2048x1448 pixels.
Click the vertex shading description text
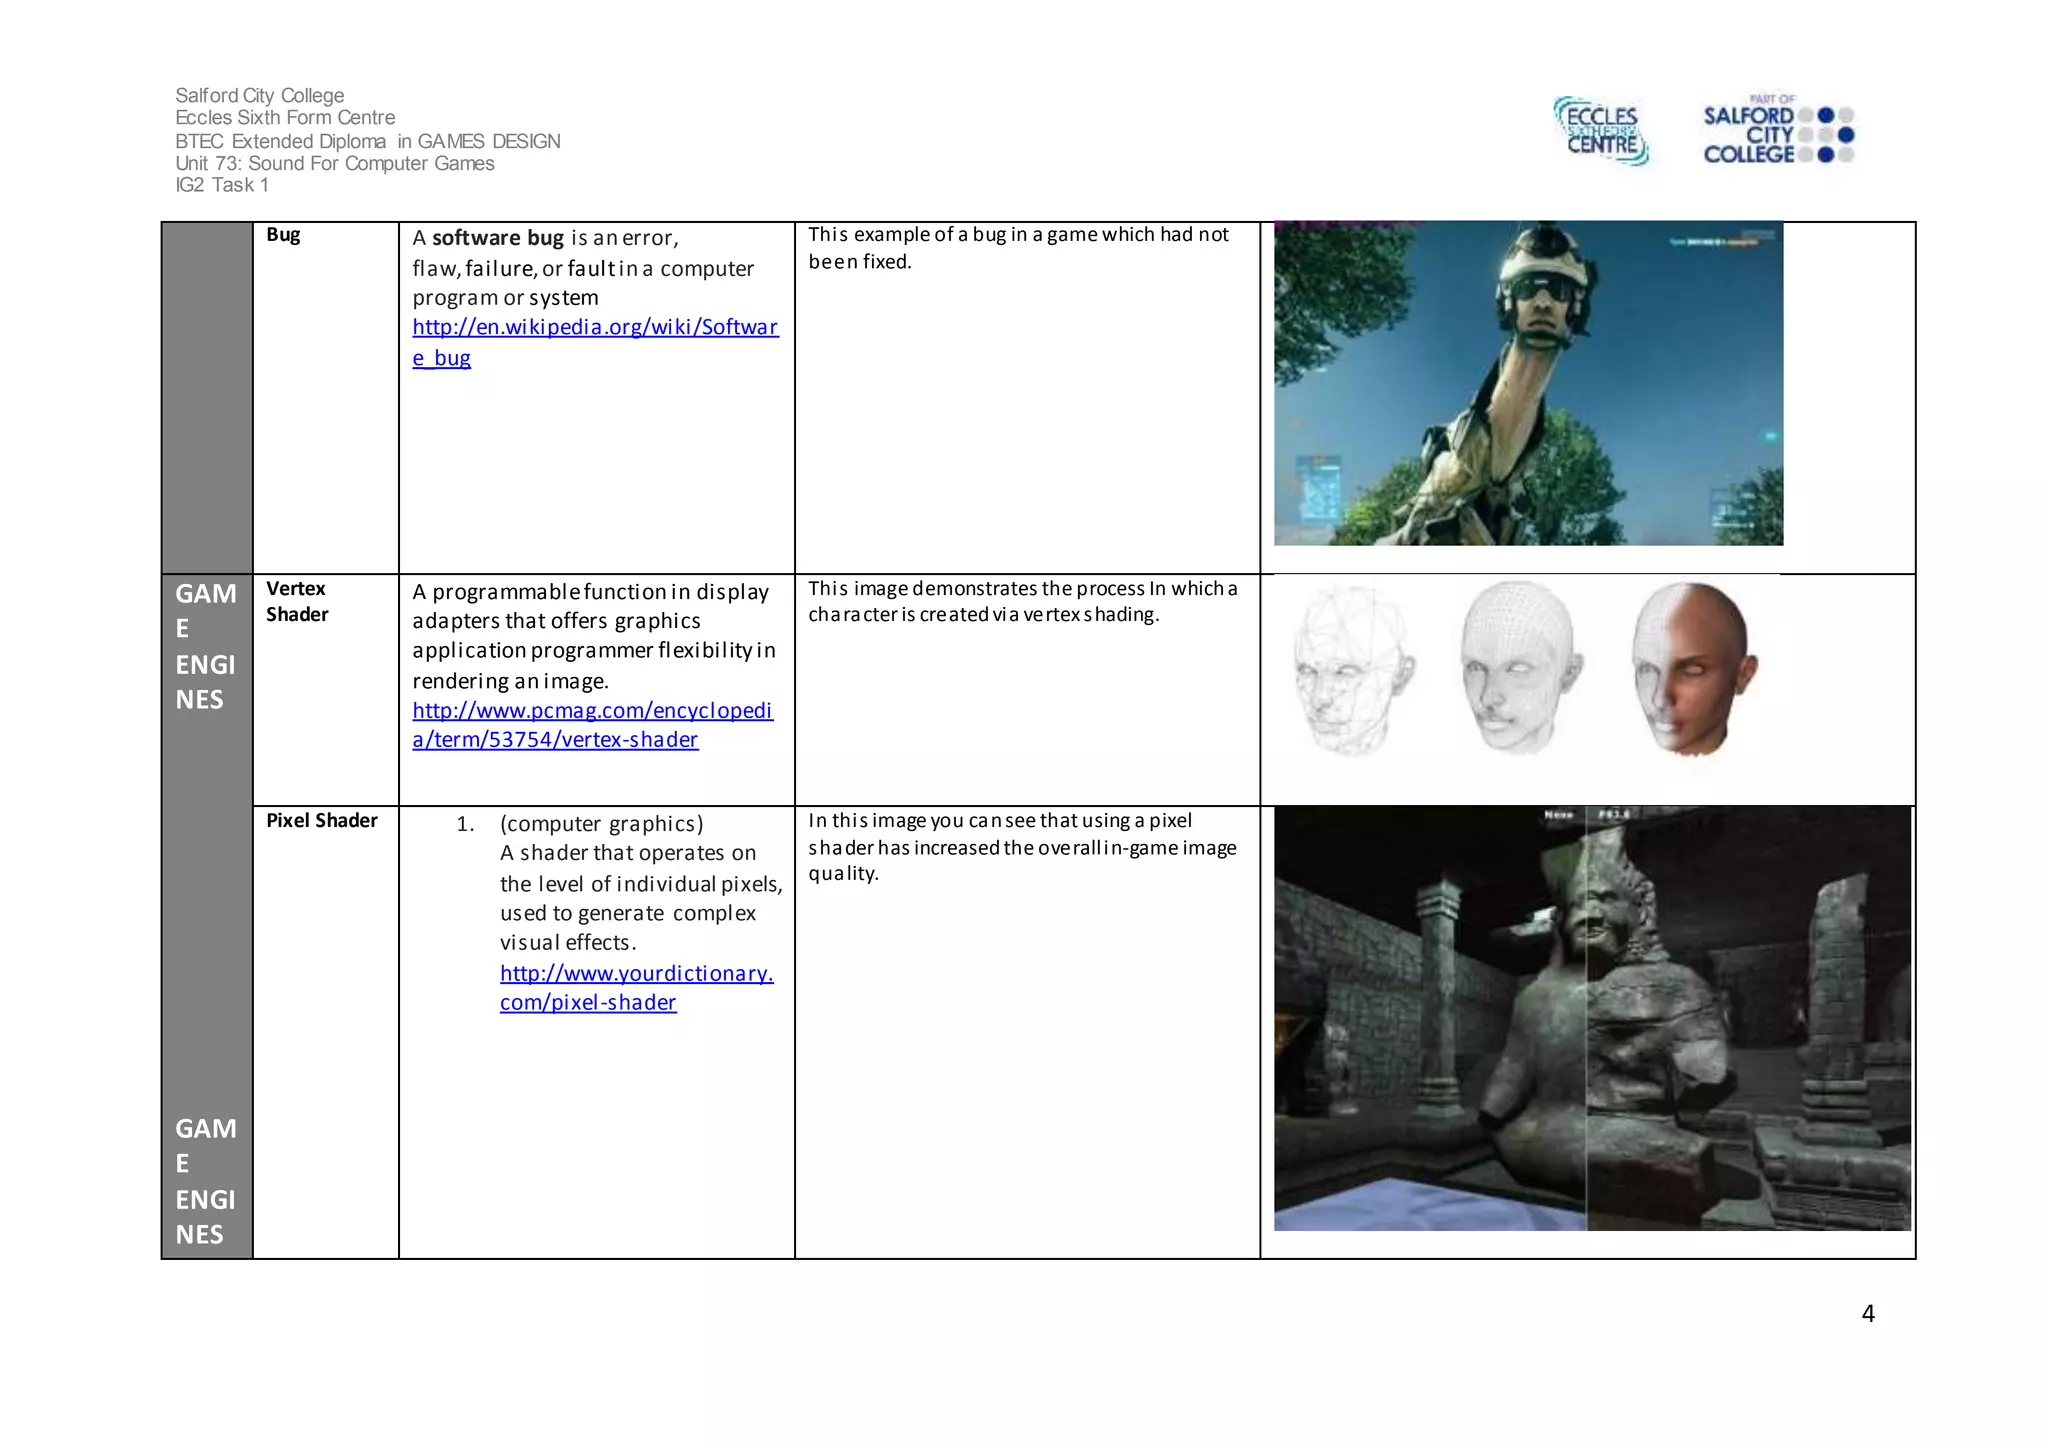pos(1022,601)
